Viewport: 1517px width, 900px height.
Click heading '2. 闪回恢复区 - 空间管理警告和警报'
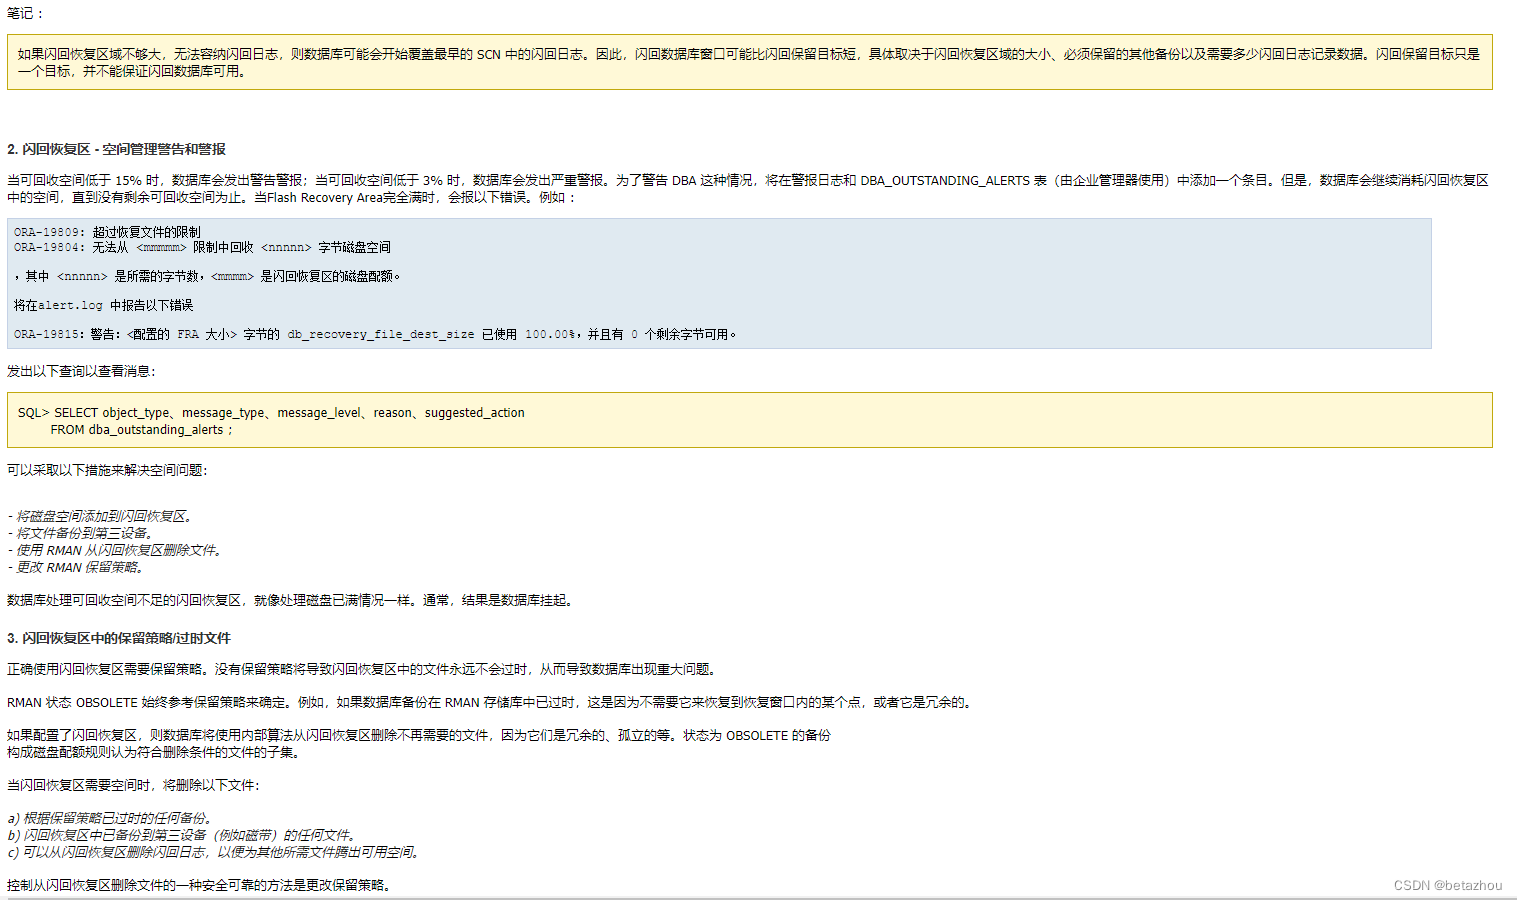click(116, 149)
